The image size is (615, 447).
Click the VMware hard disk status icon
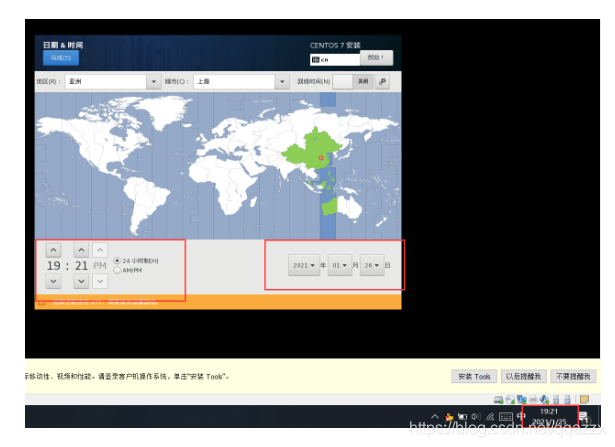coord(498,400)
